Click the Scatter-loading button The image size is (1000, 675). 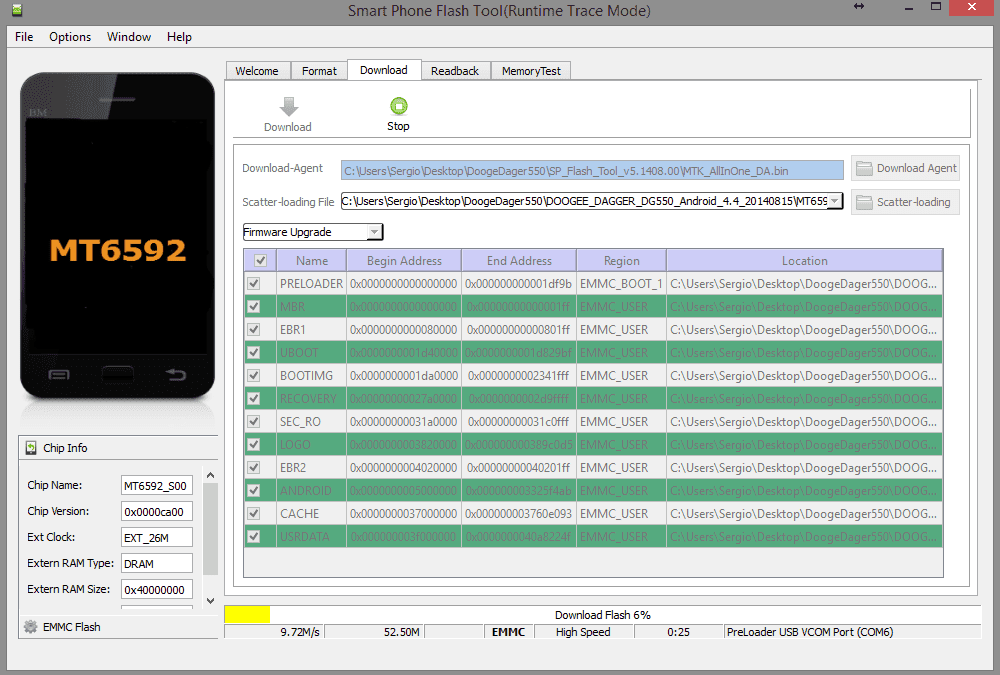point(905,202)
